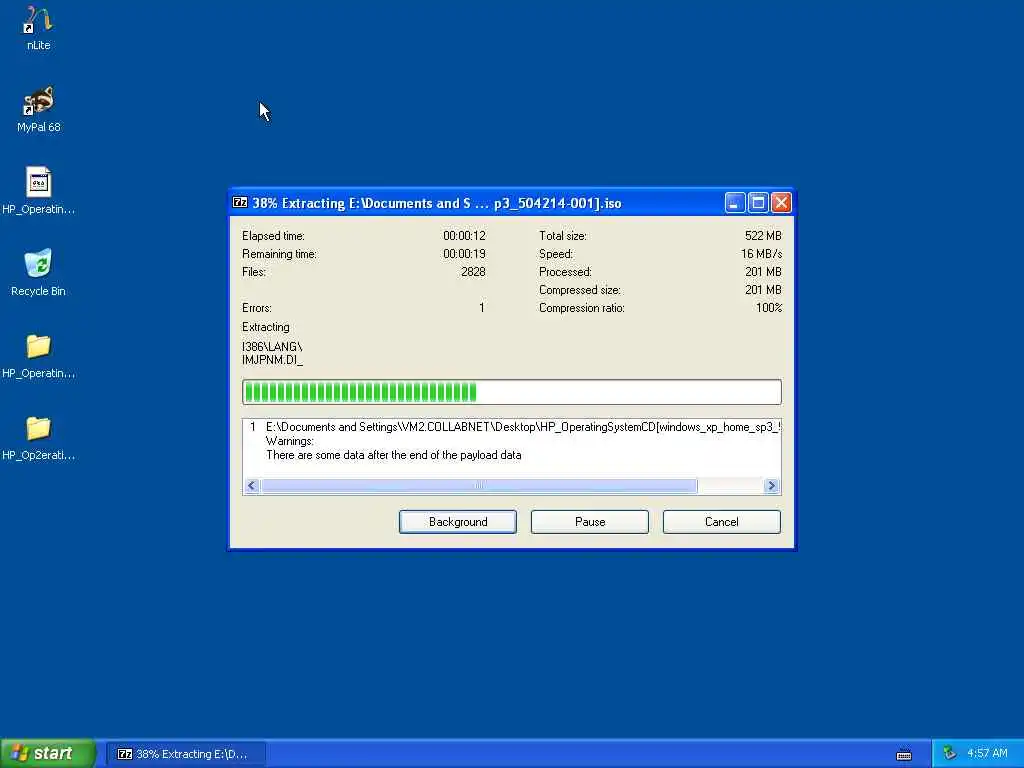Image resolution: width=1024 pixels, height=768 pixels.
Task: Click the current file name IMJPNM.DI_
Action: 273,360
